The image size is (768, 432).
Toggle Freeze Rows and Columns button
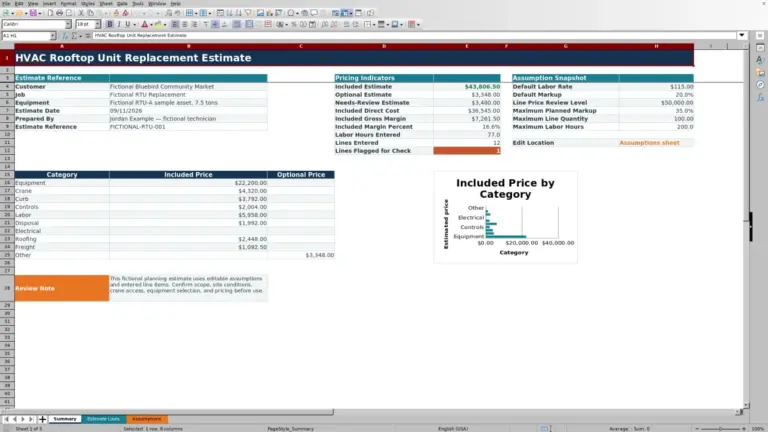[345, 13]
